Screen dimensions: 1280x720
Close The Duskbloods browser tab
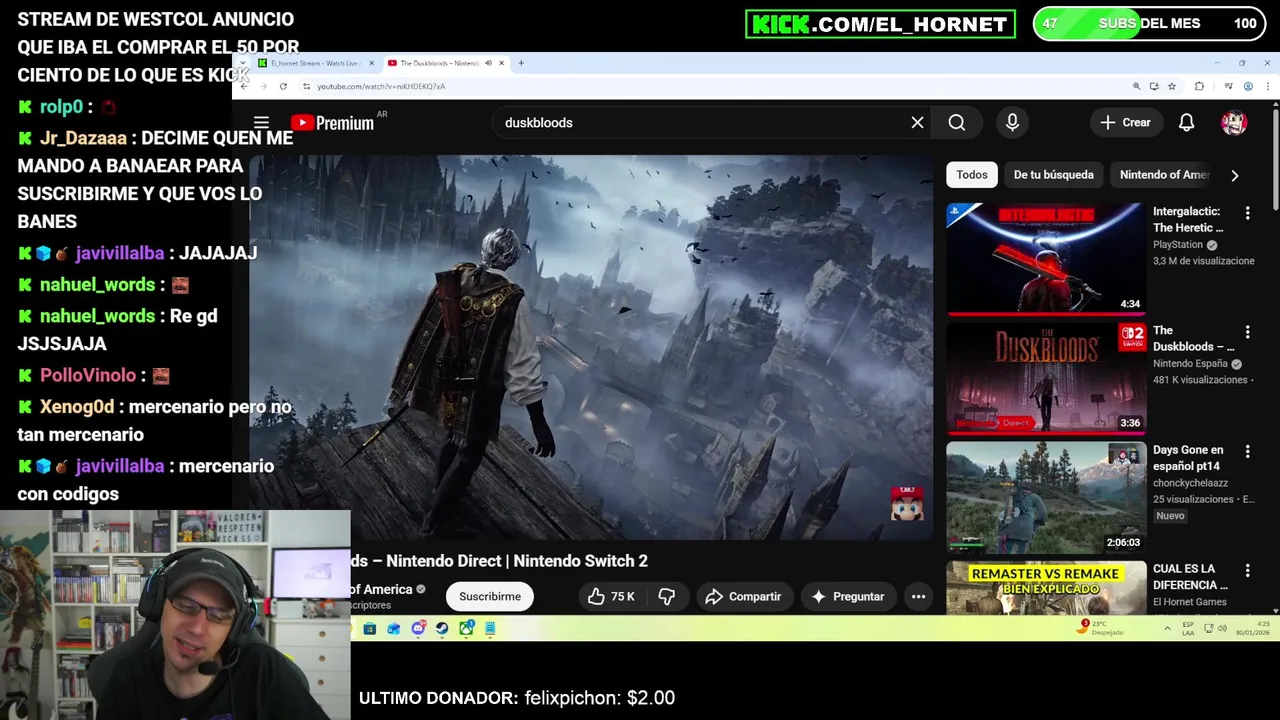coord(502,63)
